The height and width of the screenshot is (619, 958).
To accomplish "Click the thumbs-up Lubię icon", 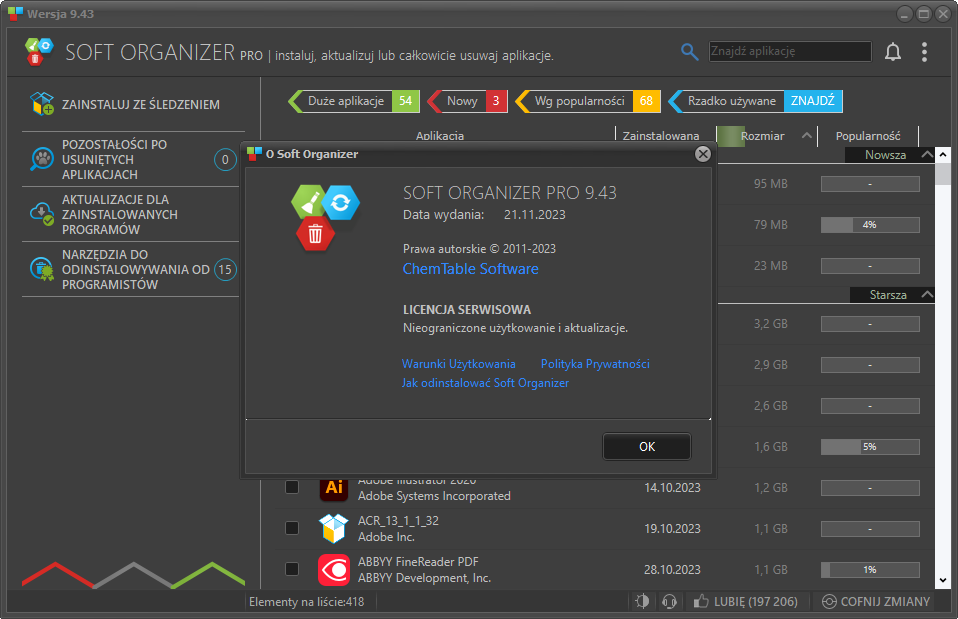I will [700, 601].
